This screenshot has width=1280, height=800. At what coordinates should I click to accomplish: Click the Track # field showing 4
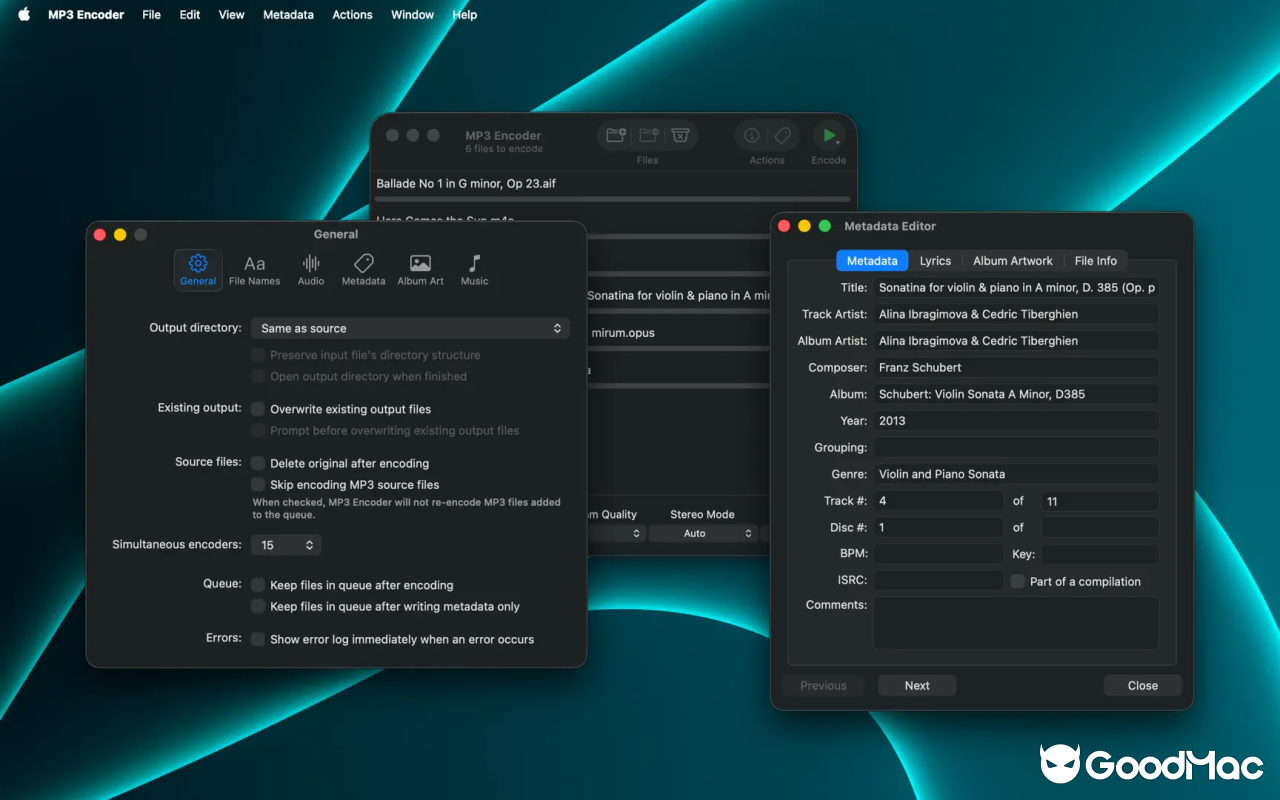tap(938, 501)
